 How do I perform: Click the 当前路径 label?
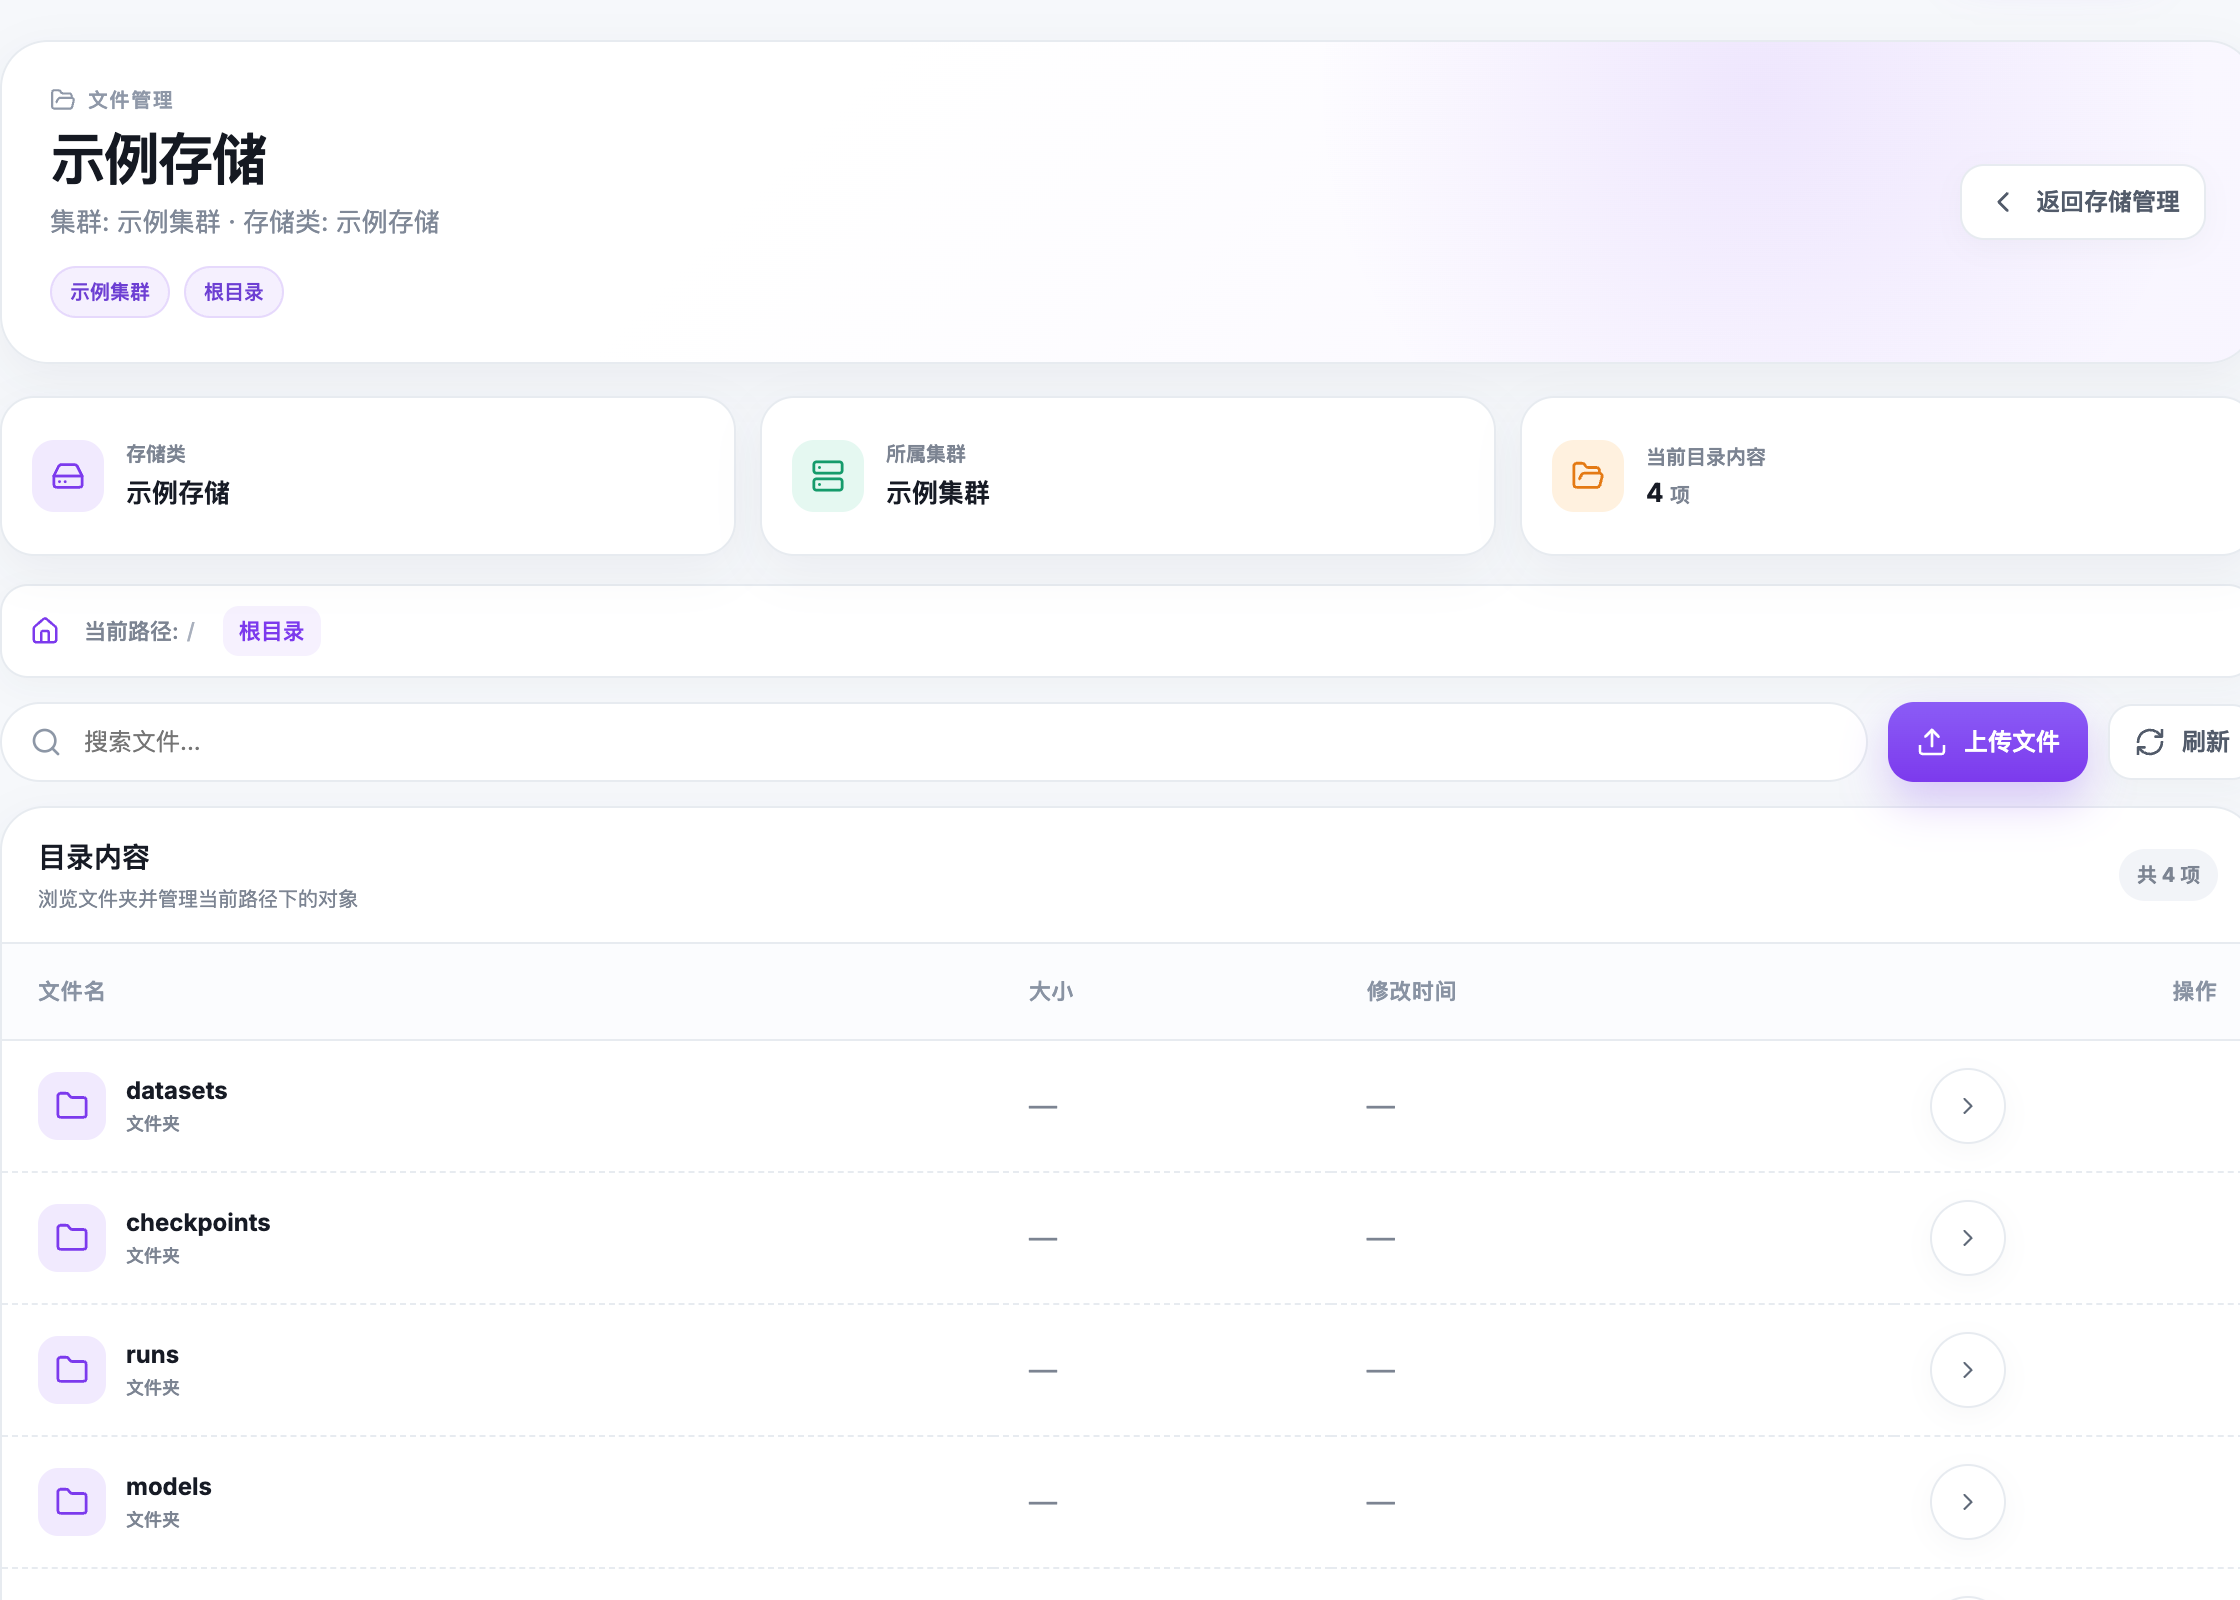(131, 631)
